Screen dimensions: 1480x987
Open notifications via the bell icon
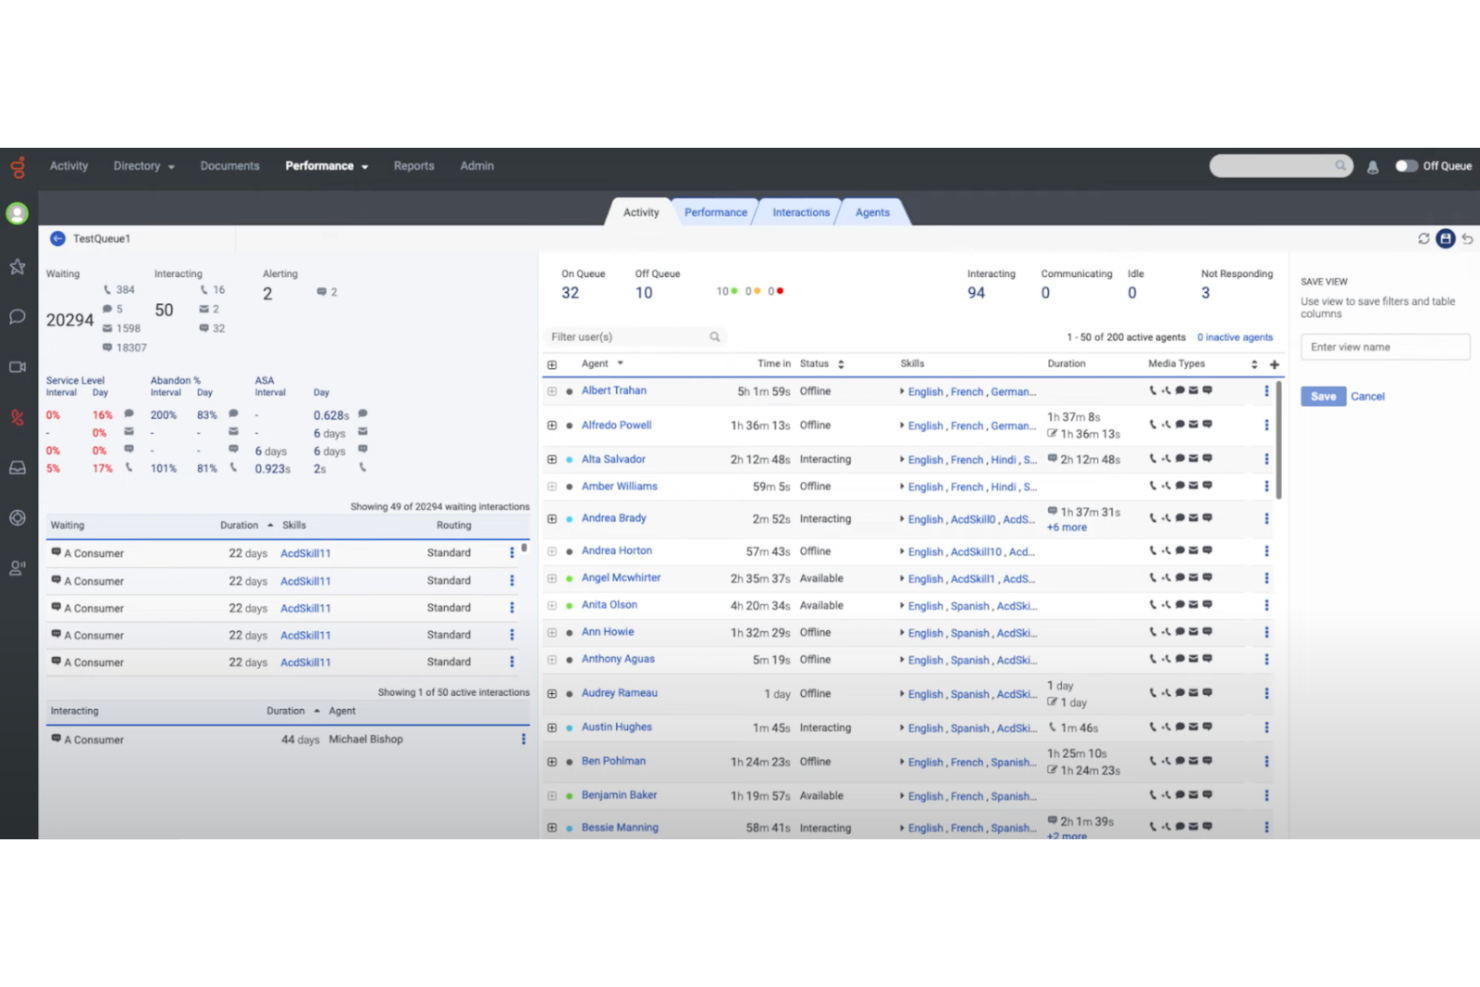coord(1372,166)
